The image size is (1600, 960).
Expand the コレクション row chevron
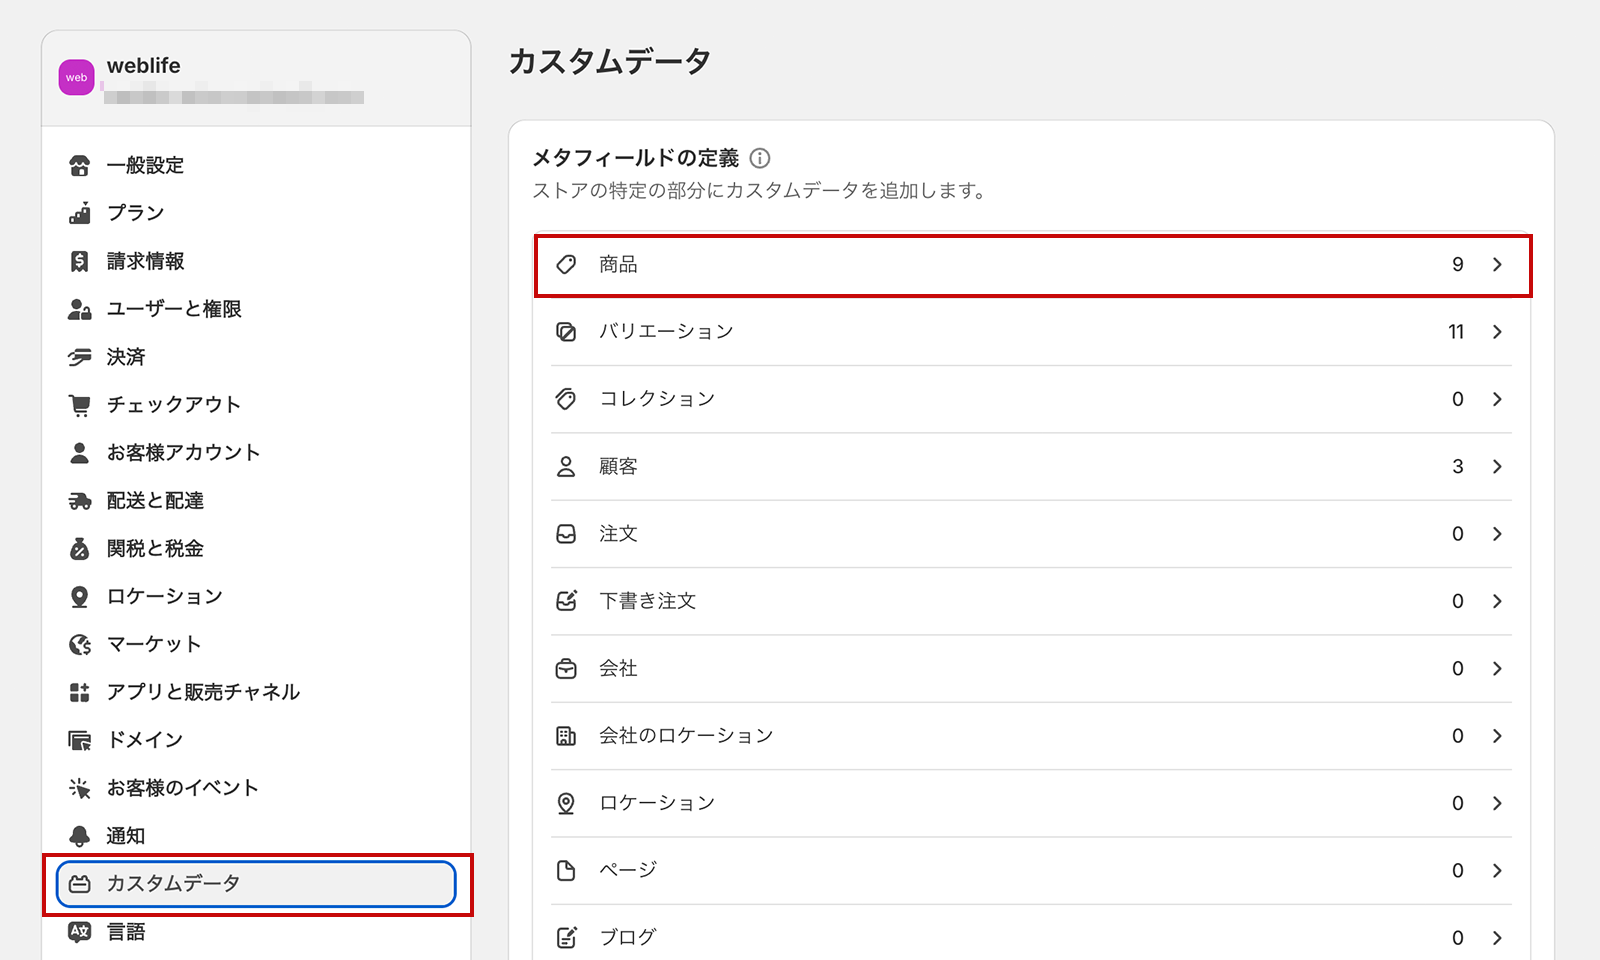click(x=1497, y=399)
